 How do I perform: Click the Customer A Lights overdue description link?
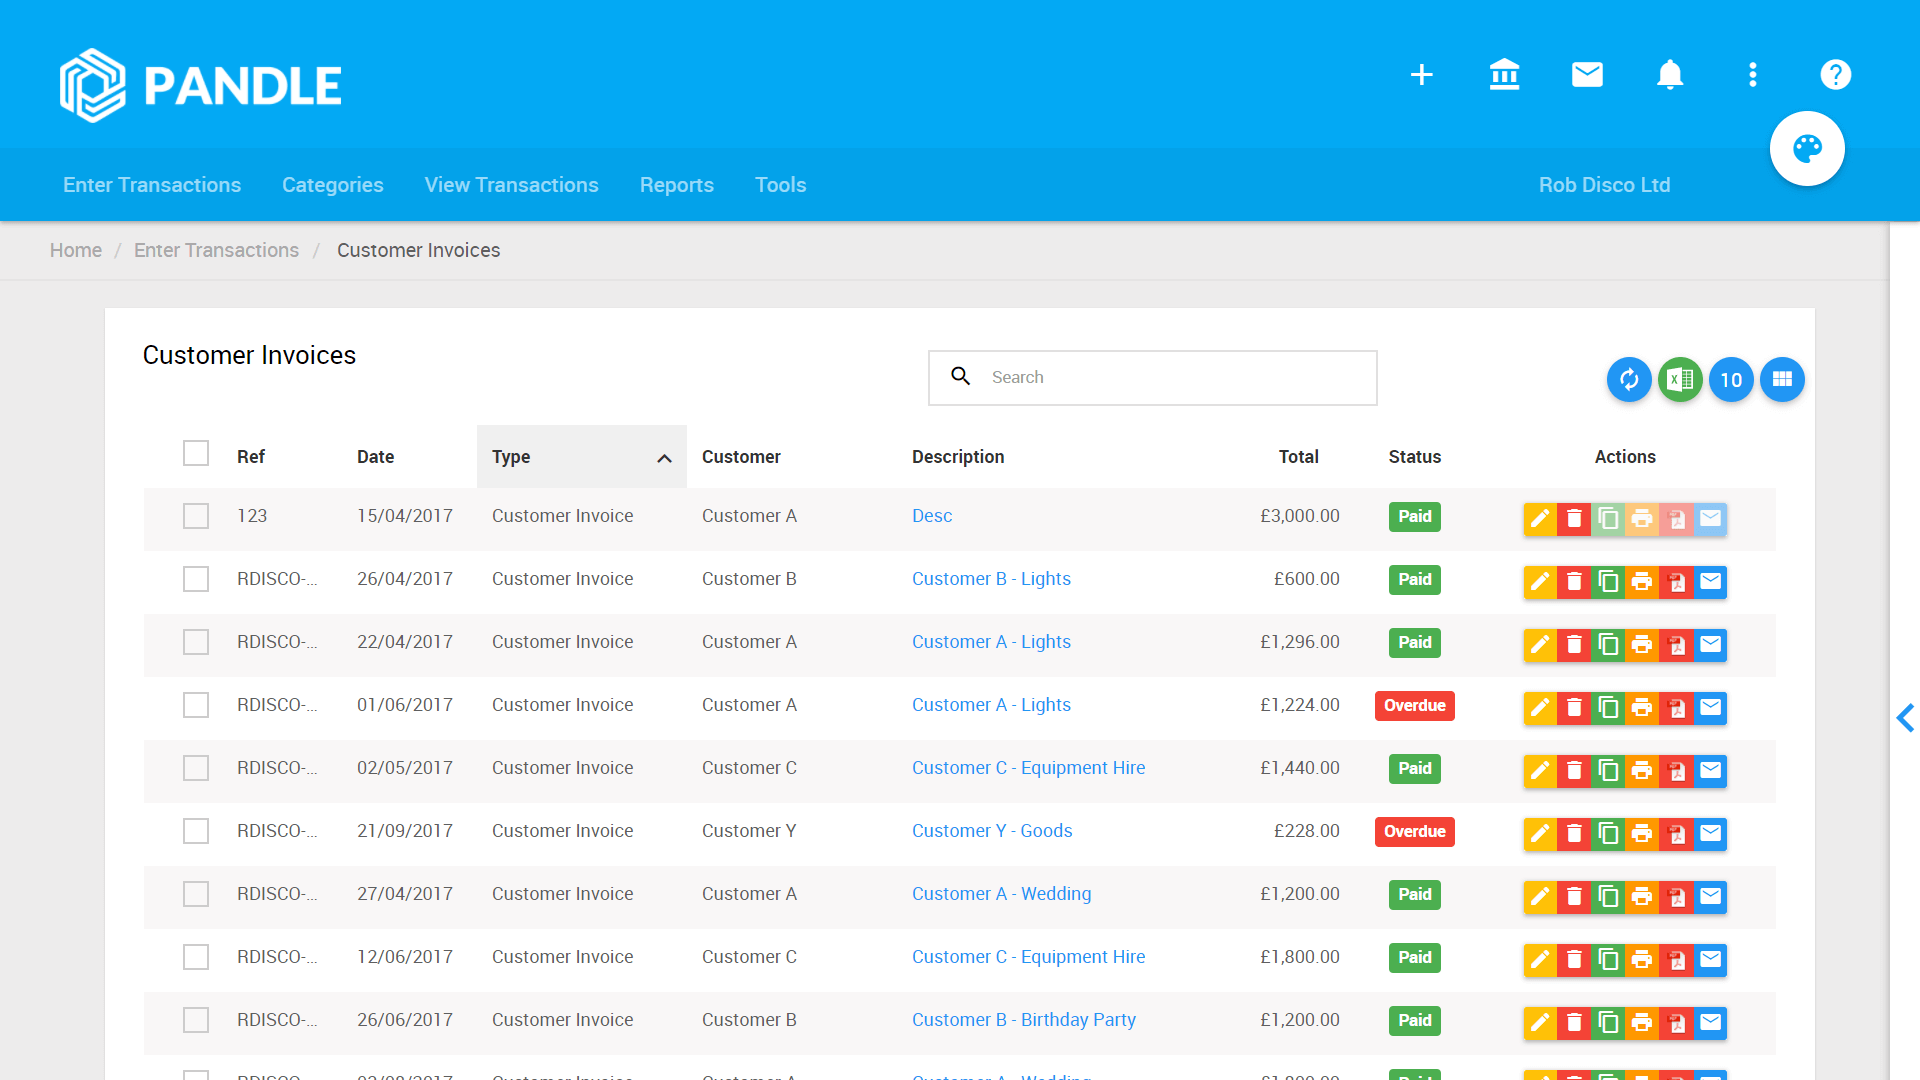coord(990,704)
